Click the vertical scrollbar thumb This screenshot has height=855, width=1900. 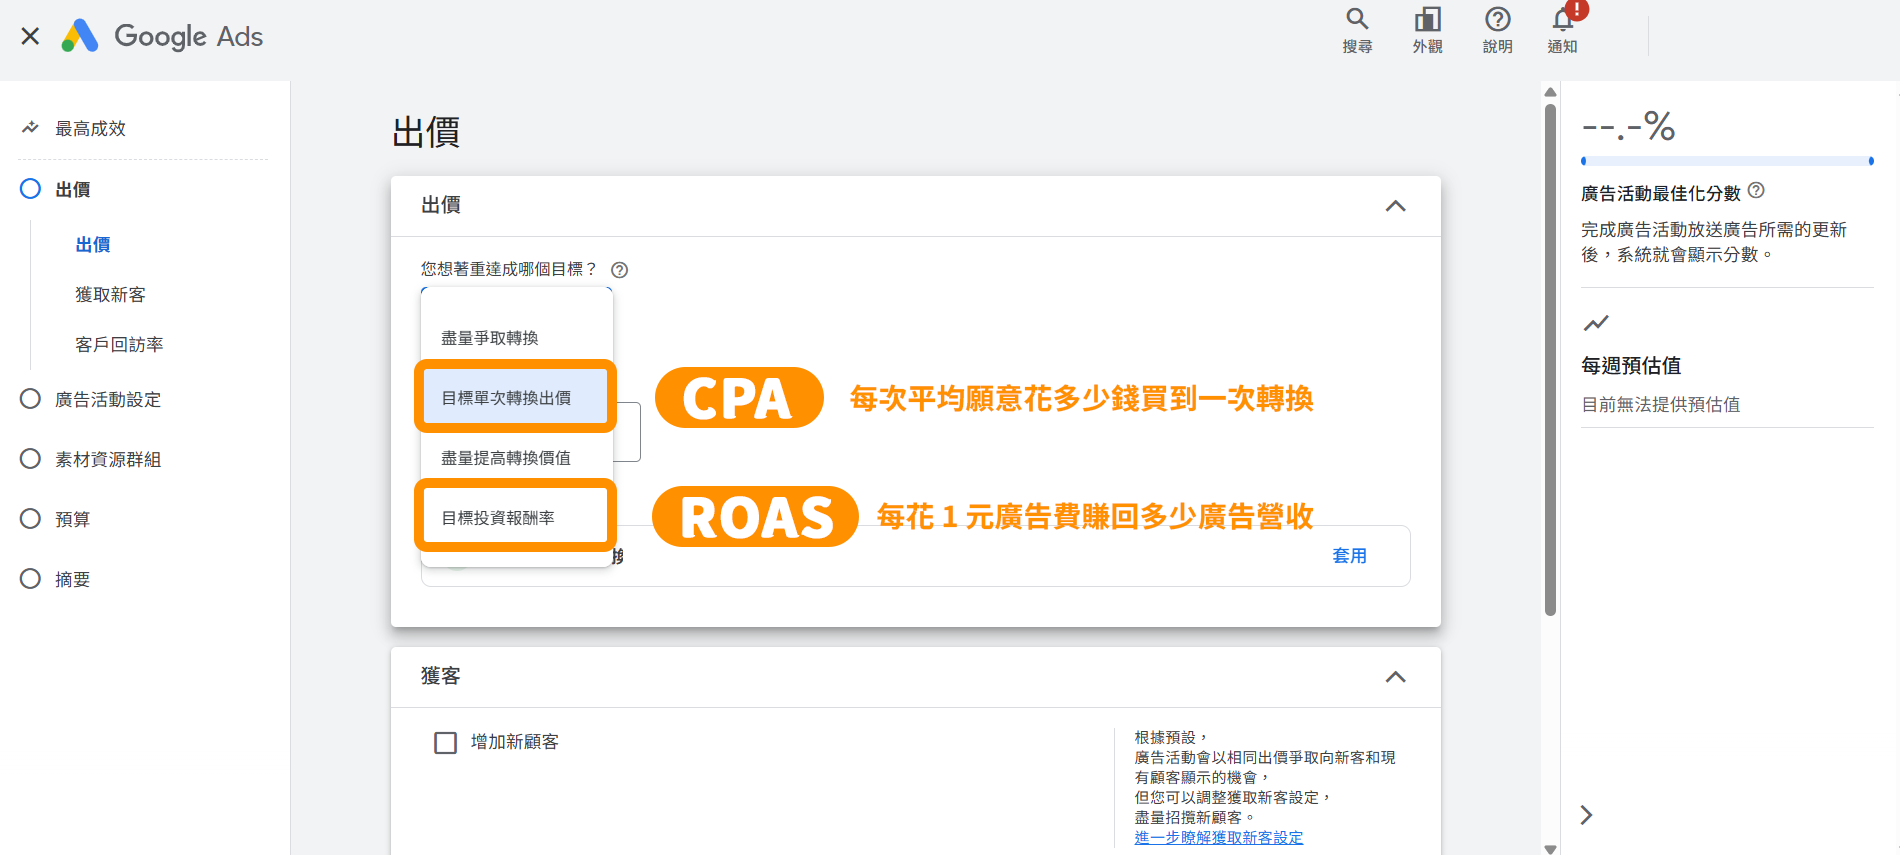point(1550,360)
